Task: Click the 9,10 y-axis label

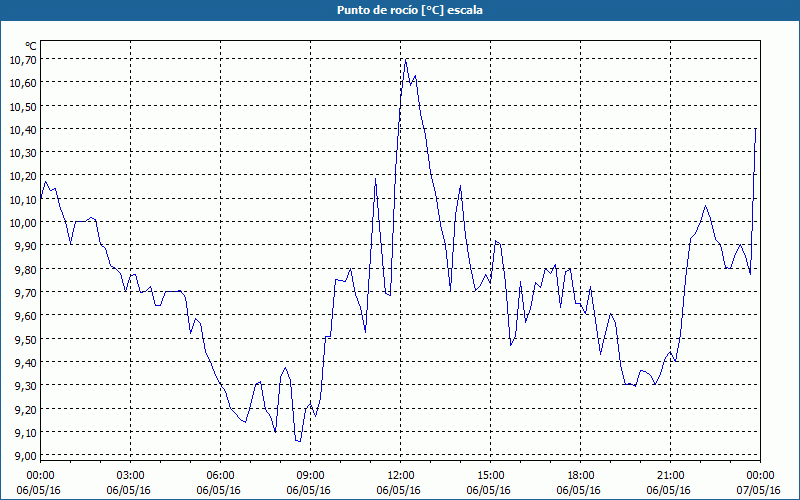Action: click(x=26, y=432)
